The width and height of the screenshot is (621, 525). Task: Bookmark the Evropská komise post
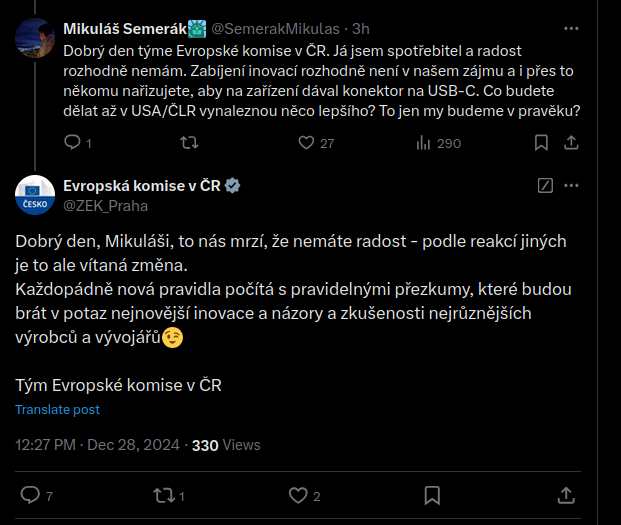[x=431, y=495]
